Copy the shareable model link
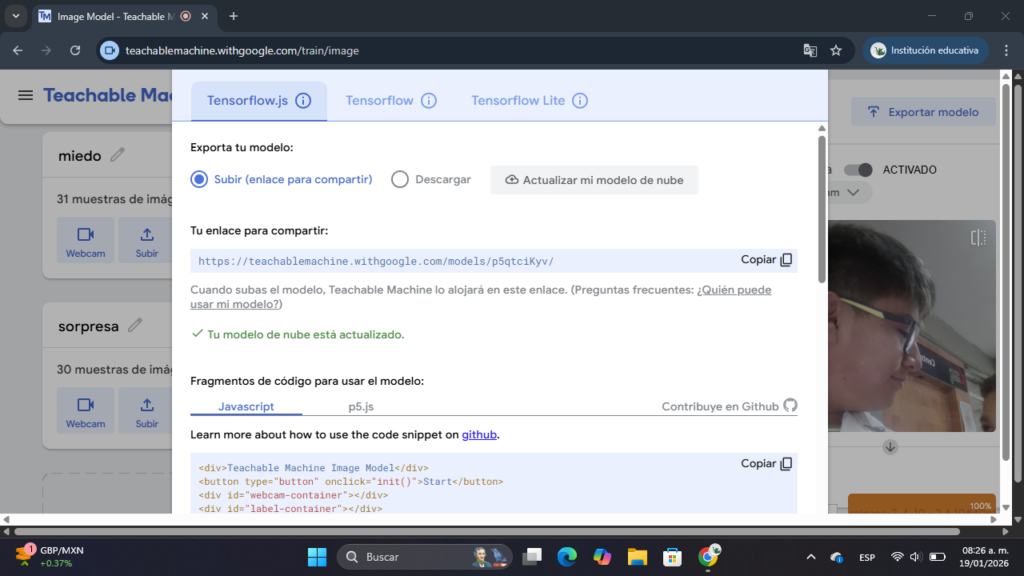 pyautogui.click(x=766, y=260)
